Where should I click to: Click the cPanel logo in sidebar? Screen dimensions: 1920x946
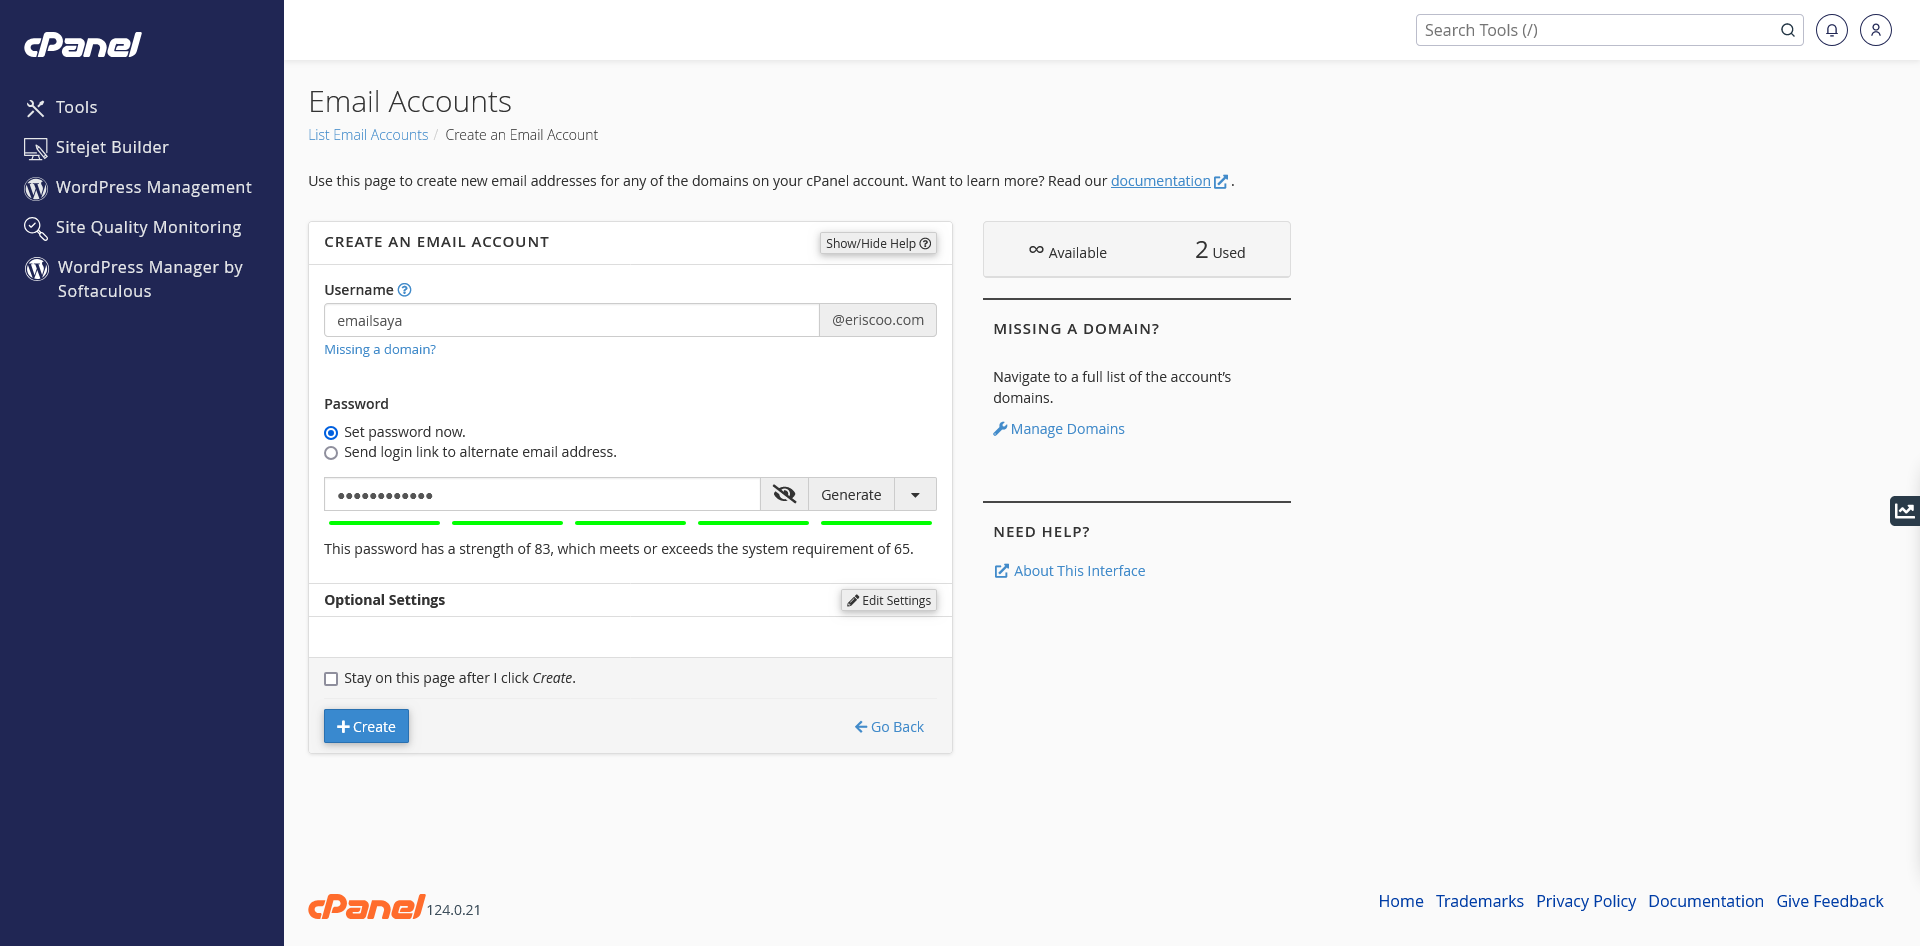(82, 45)
